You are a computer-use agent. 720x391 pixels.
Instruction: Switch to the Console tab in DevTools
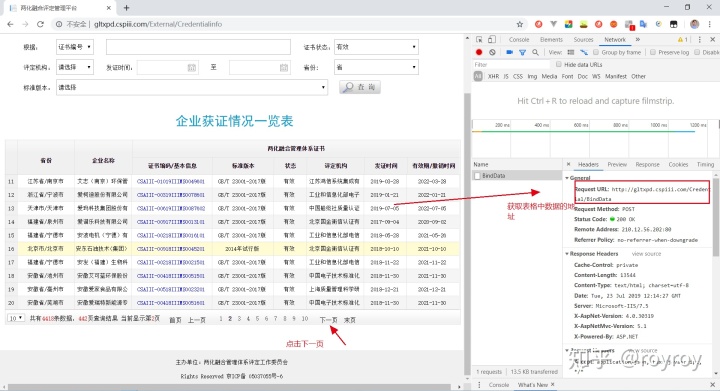tap(519, 40)
